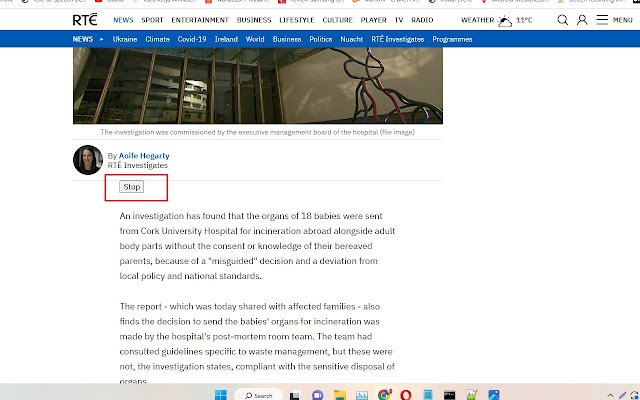
Task: Open the CULTURE section
Action: pyautogui.click(x=338, y=20)
